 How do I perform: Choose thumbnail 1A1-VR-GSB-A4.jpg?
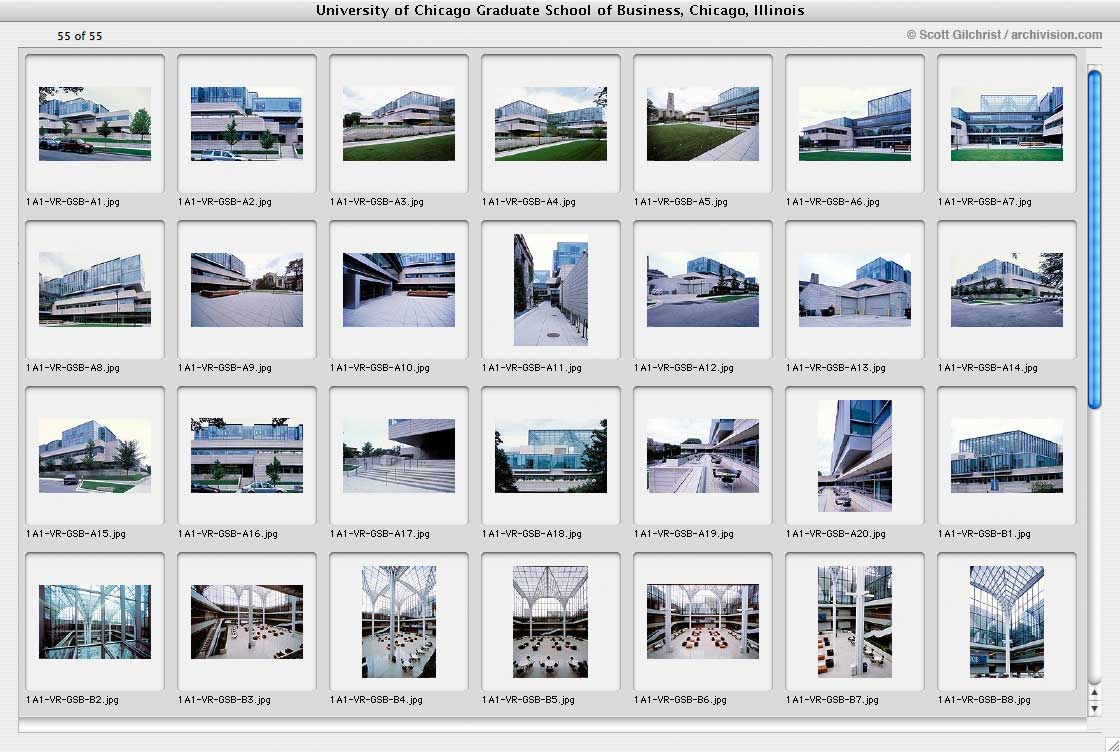coord(551,124)
